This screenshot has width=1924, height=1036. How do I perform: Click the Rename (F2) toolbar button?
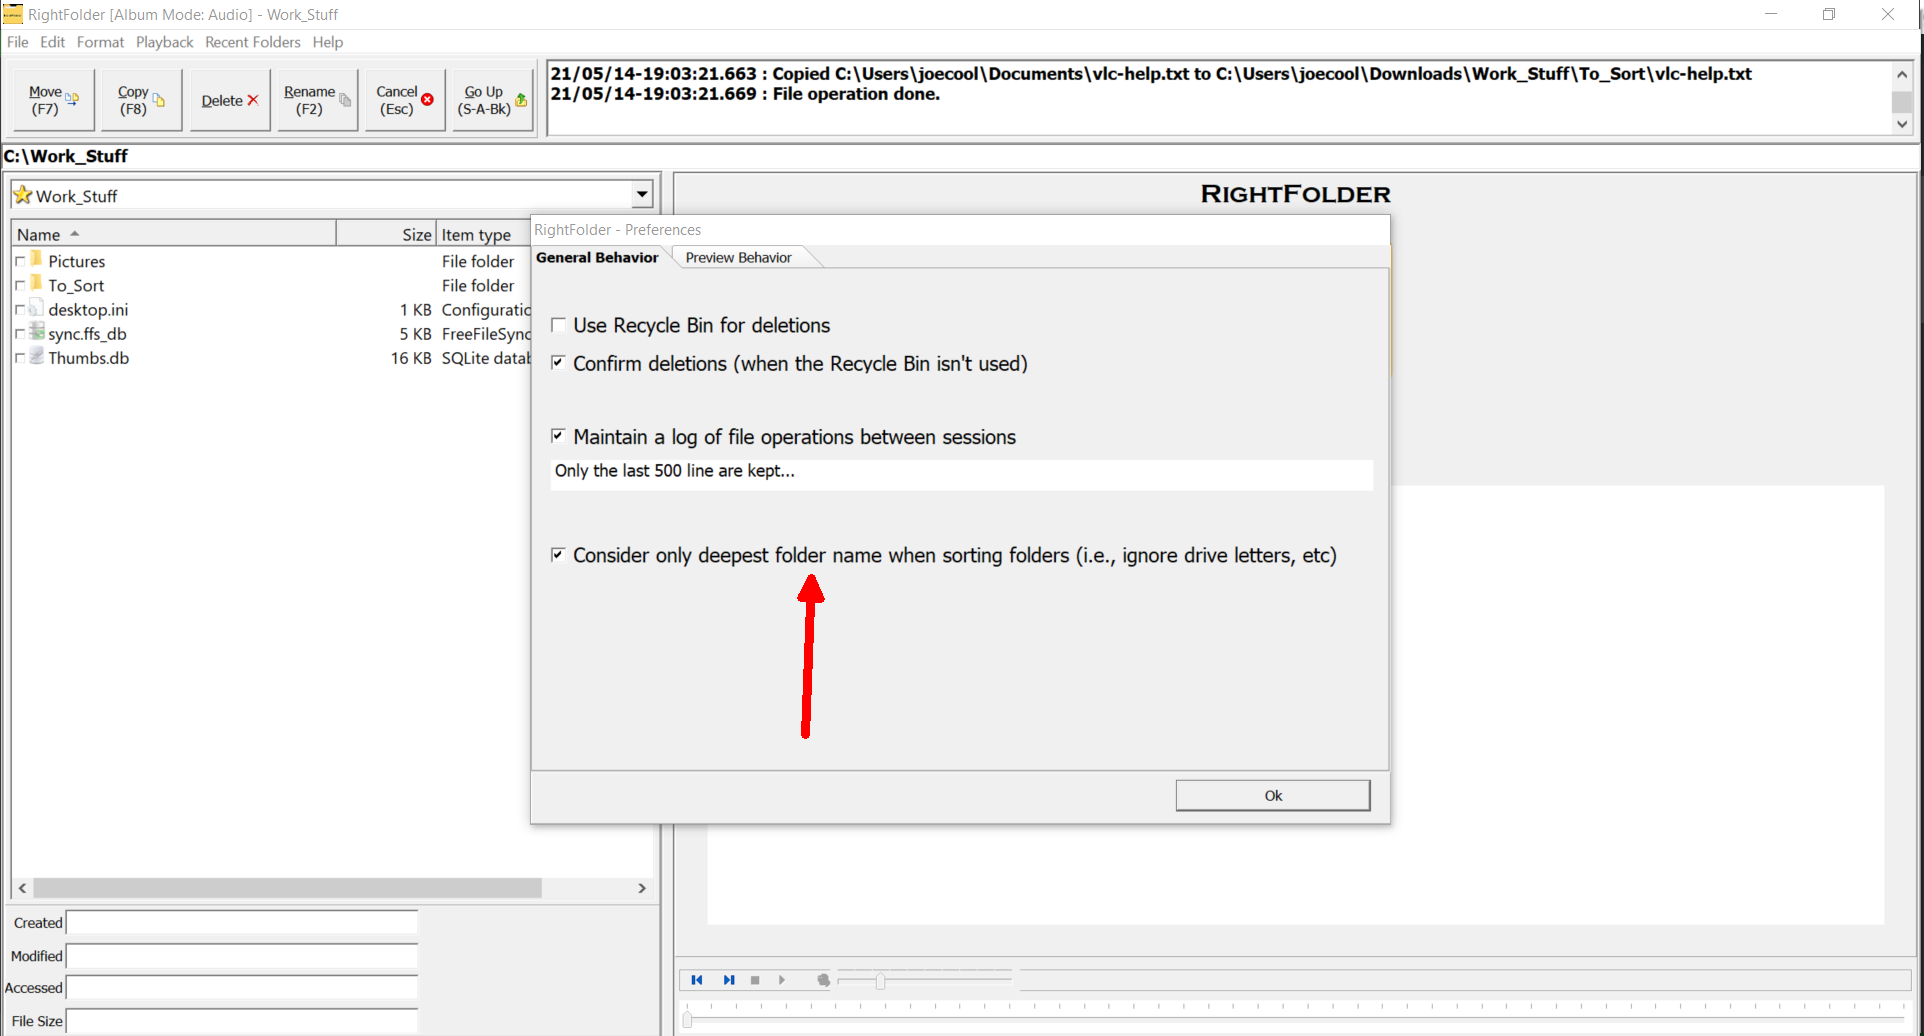317,100
